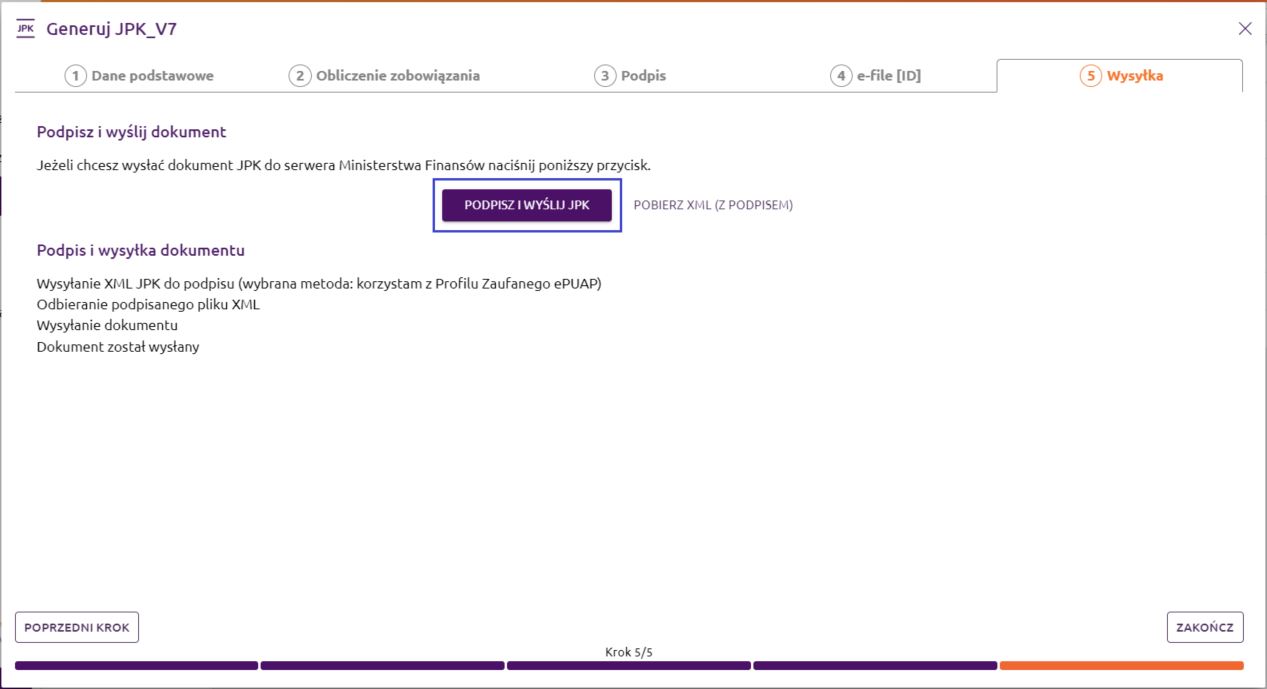Finish the wizard with Zakończ

1205,627
